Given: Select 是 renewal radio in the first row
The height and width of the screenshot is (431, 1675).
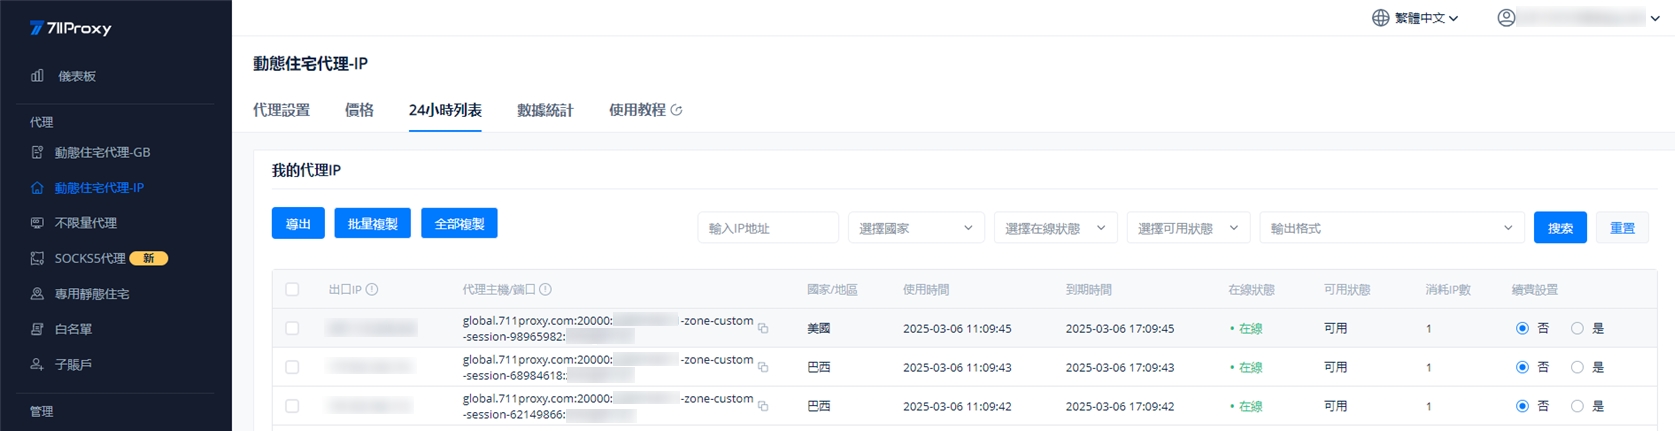Looking at the screenshot, I should [1577, 328].
